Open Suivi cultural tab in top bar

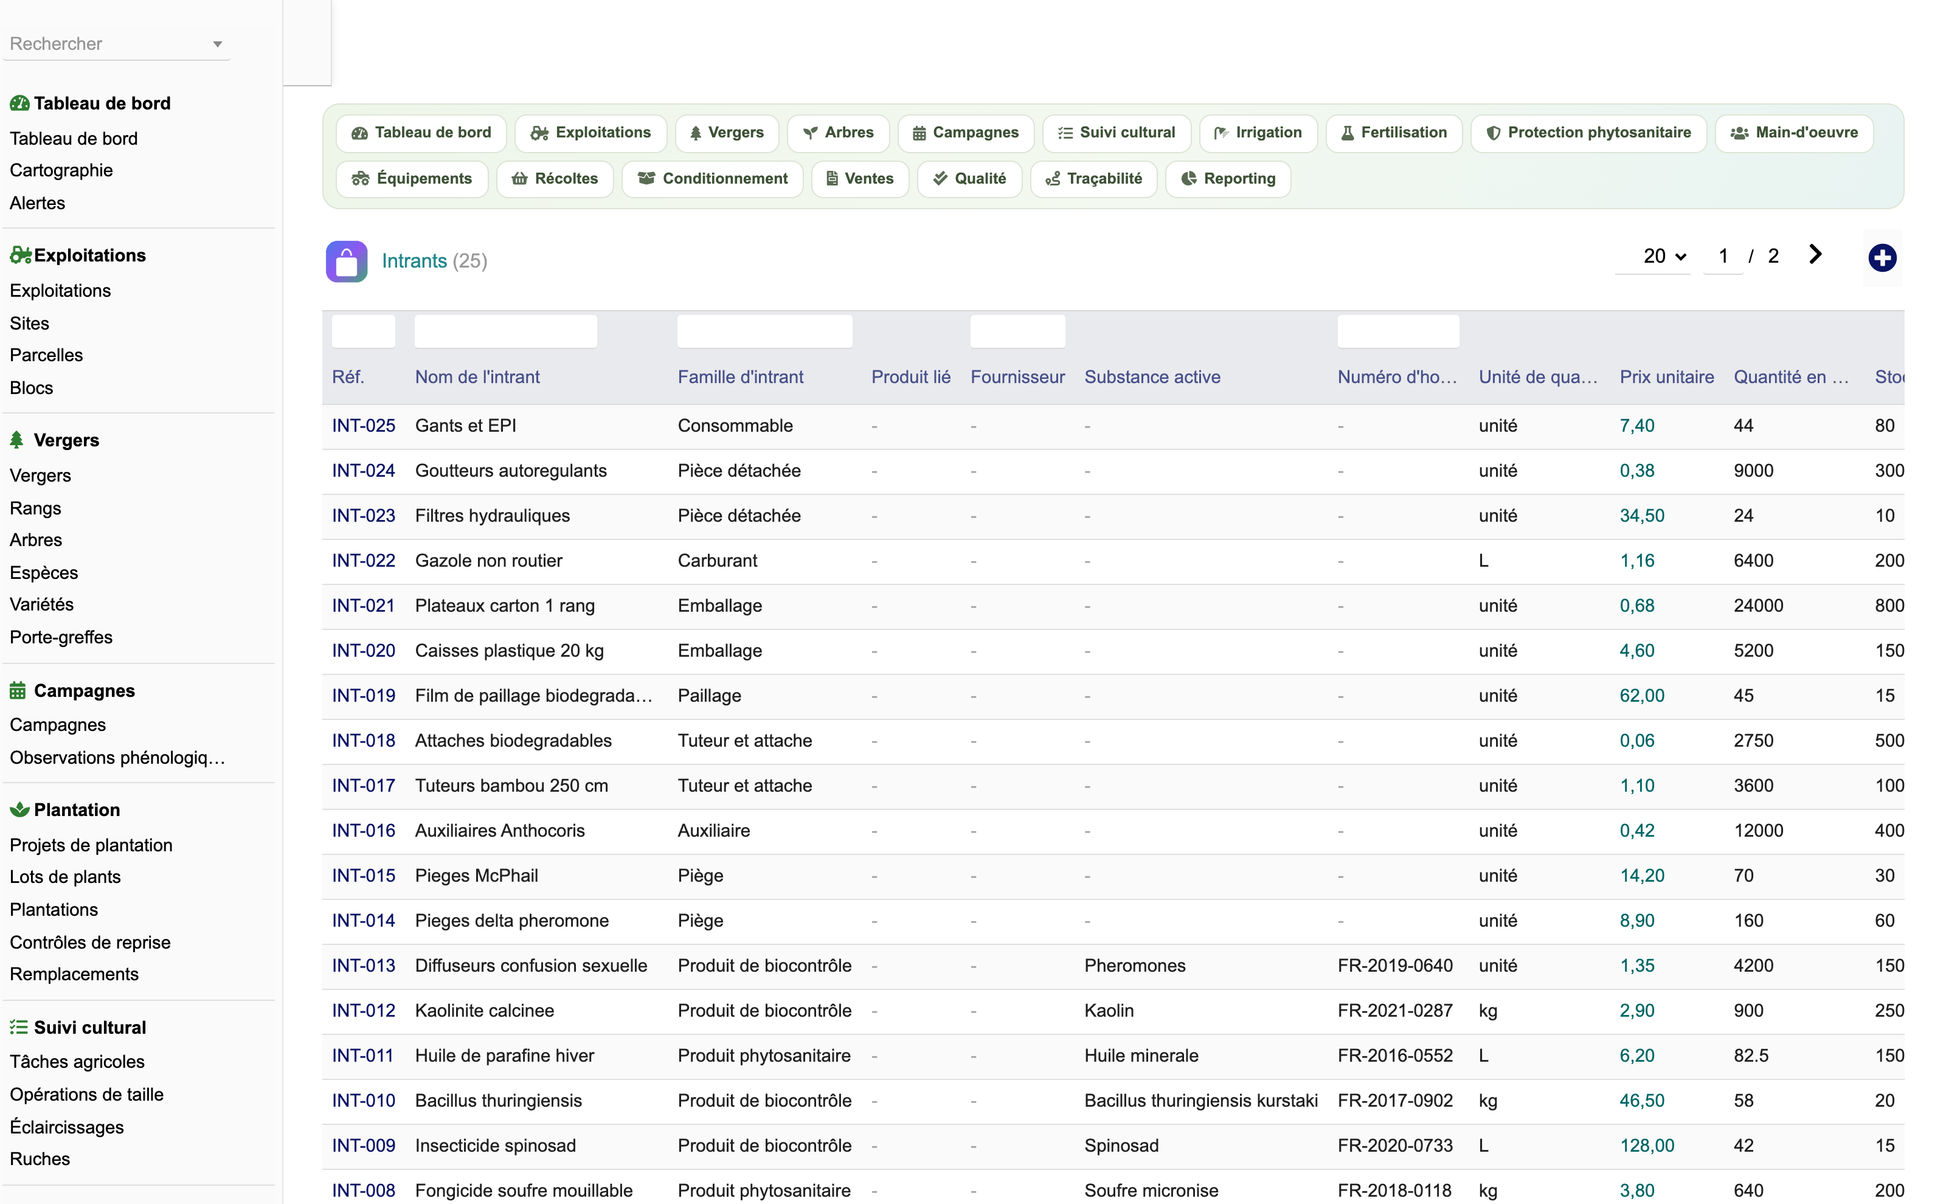(x=1116, y=133)
